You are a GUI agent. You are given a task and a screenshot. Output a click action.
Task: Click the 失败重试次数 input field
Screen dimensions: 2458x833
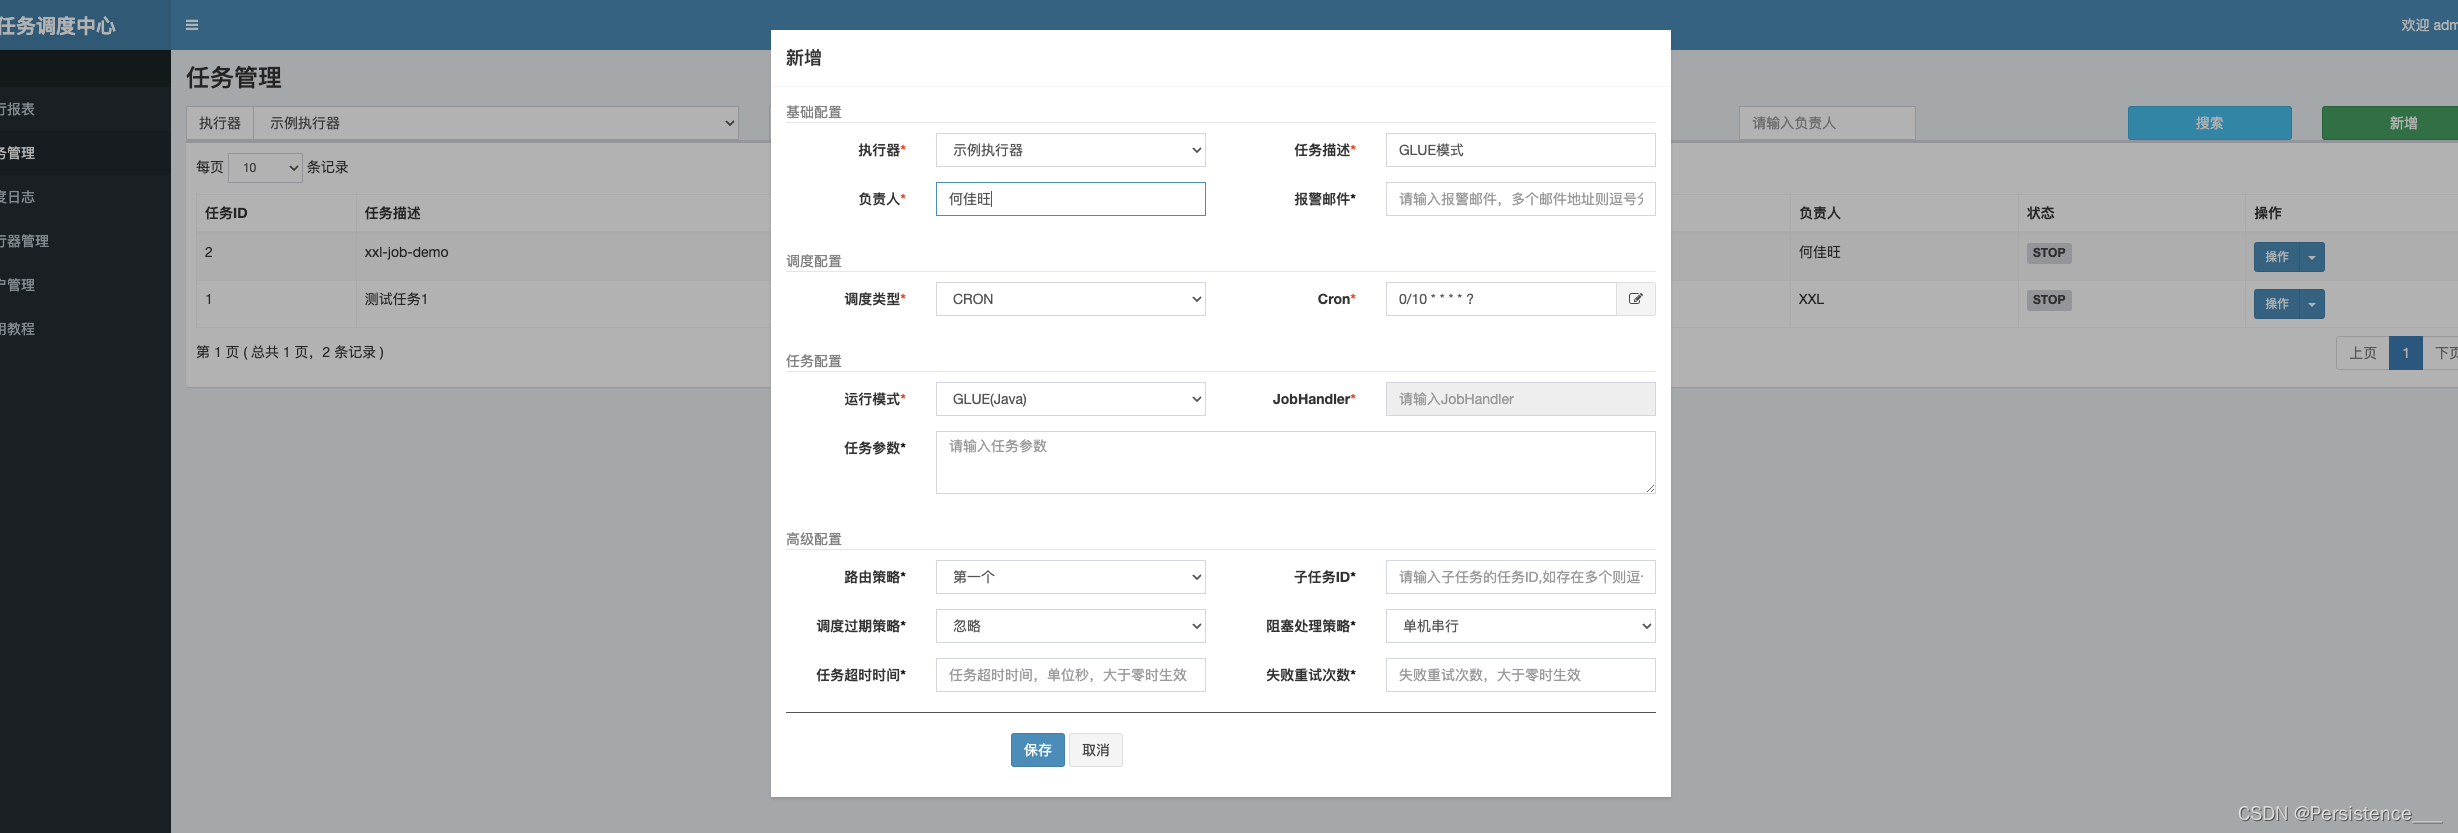tap(1520, 675)
